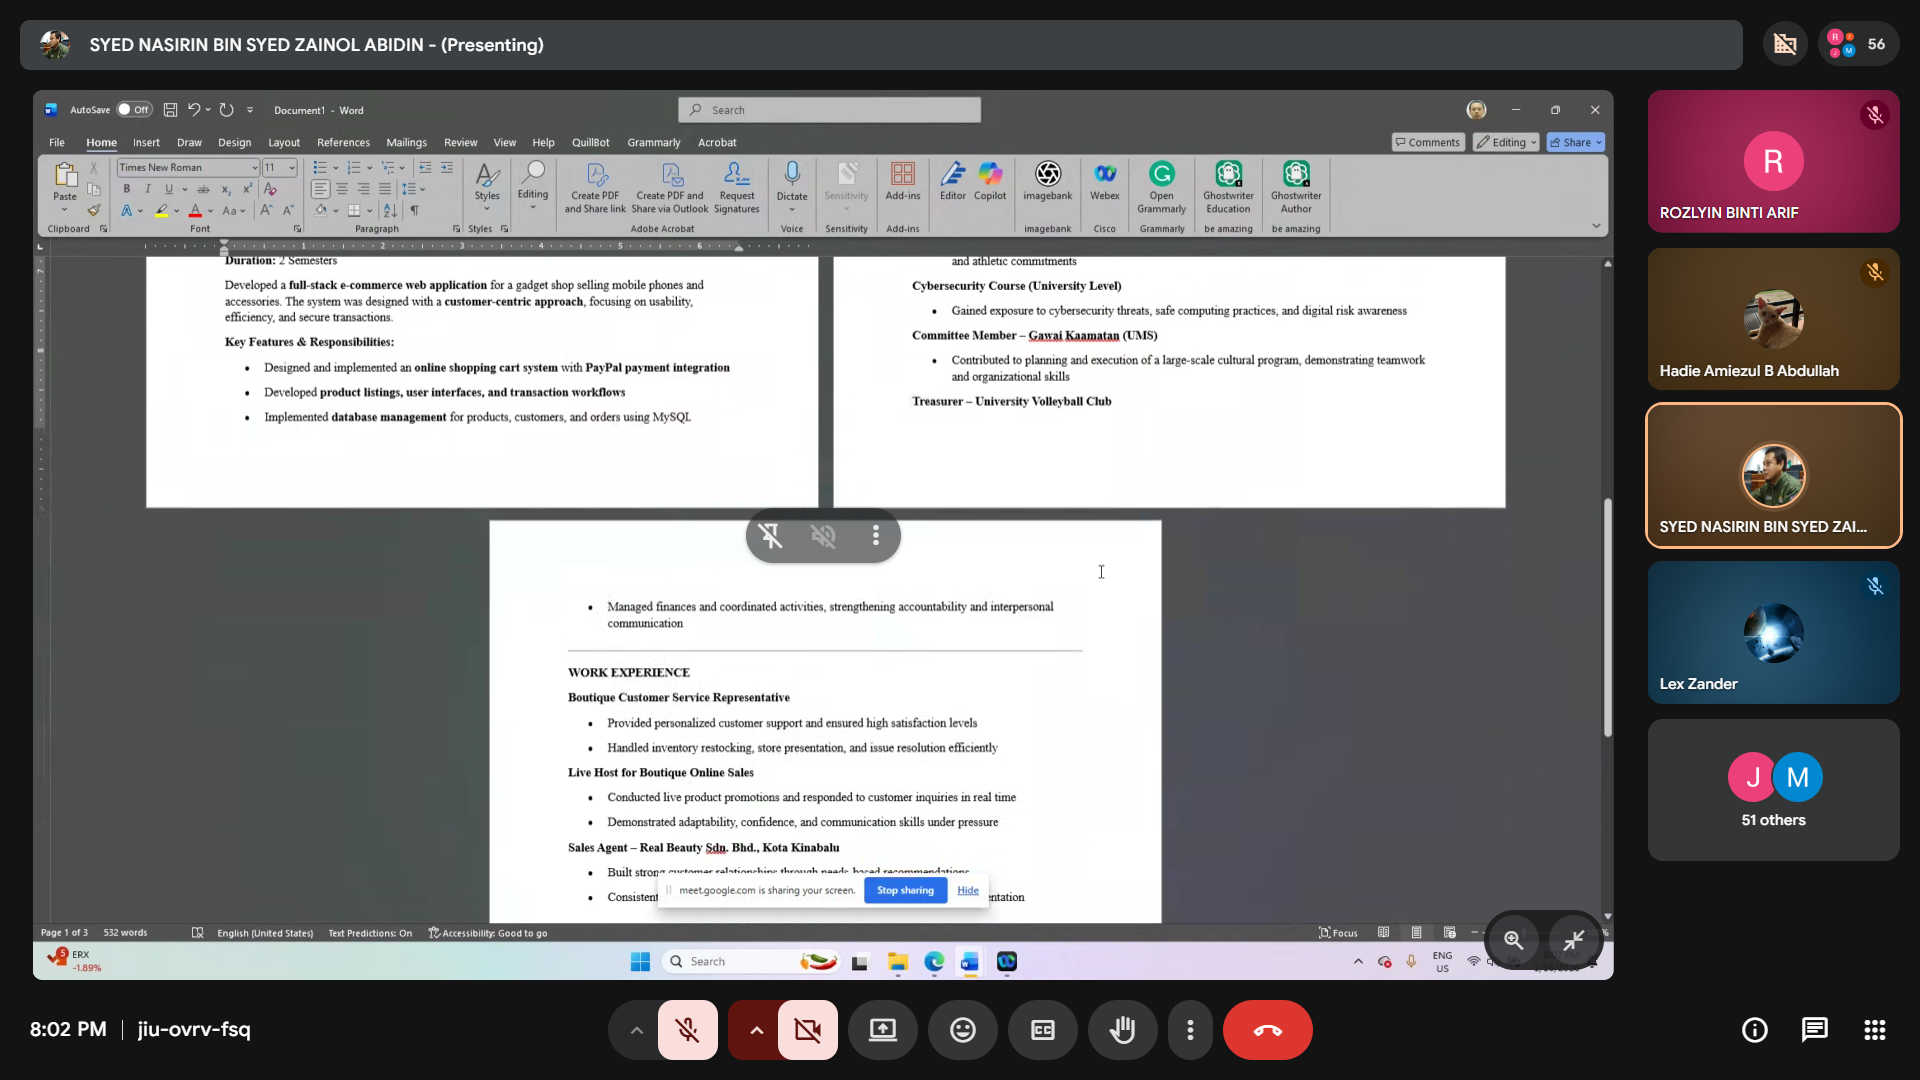Open meeting details info icon
1920x1080 pixels.
tap(1755, 1030)
